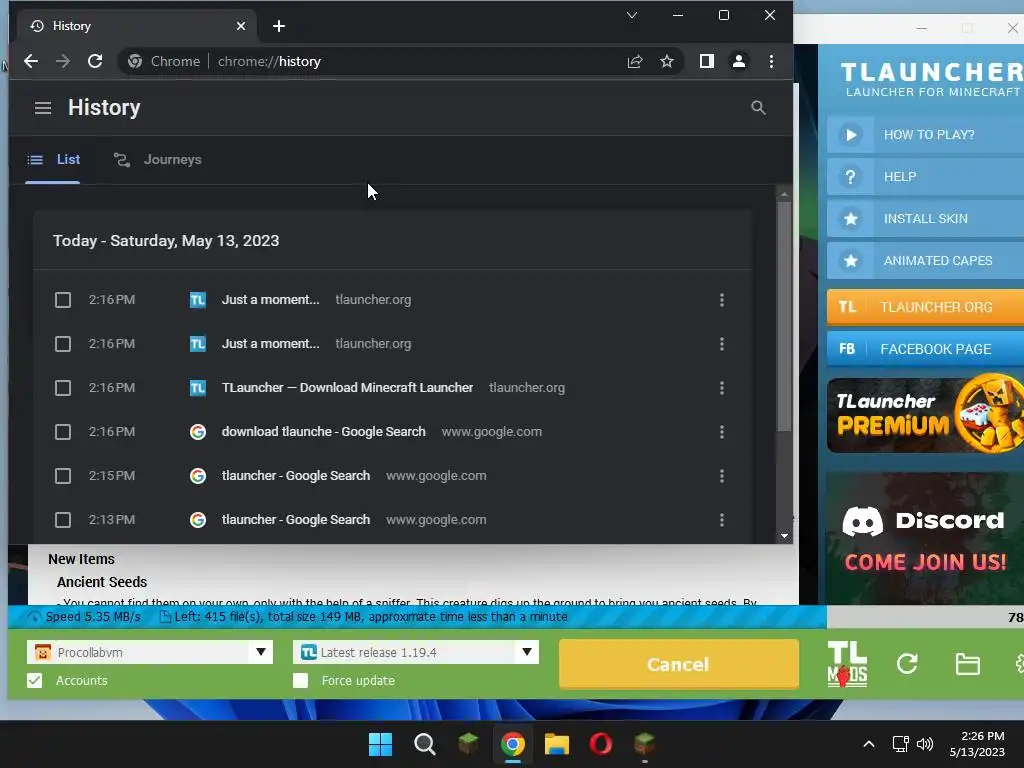Screen dimensions: 1024x768
Task: Select the History browser tab
Action: (x=137, y=26)
